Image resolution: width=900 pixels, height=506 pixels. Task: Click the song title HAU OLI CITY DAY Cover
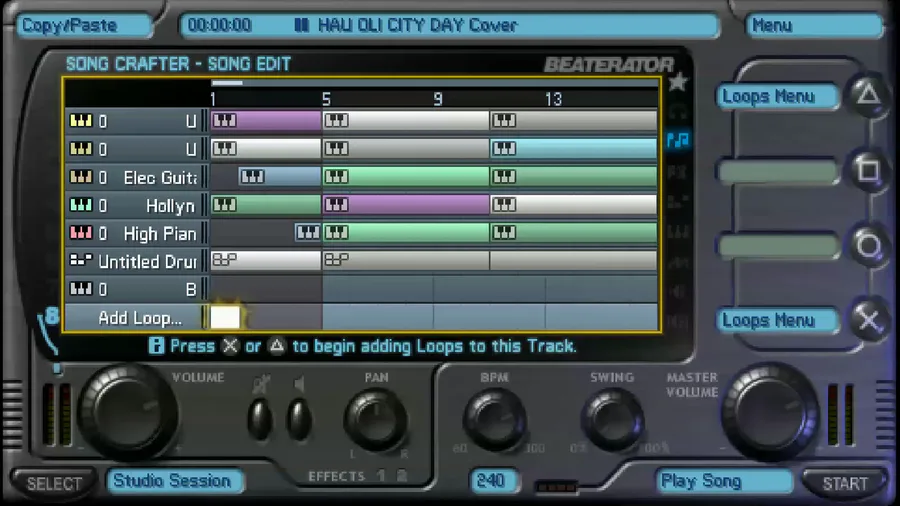(x=417, y=25)
